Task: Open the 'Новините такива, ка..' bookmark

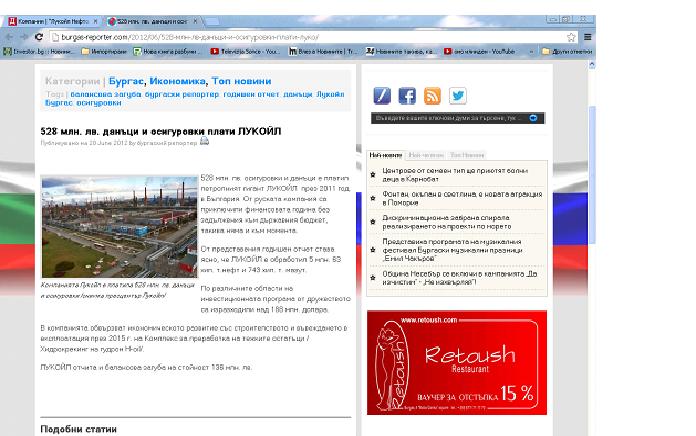Action: tap(401, 52)
